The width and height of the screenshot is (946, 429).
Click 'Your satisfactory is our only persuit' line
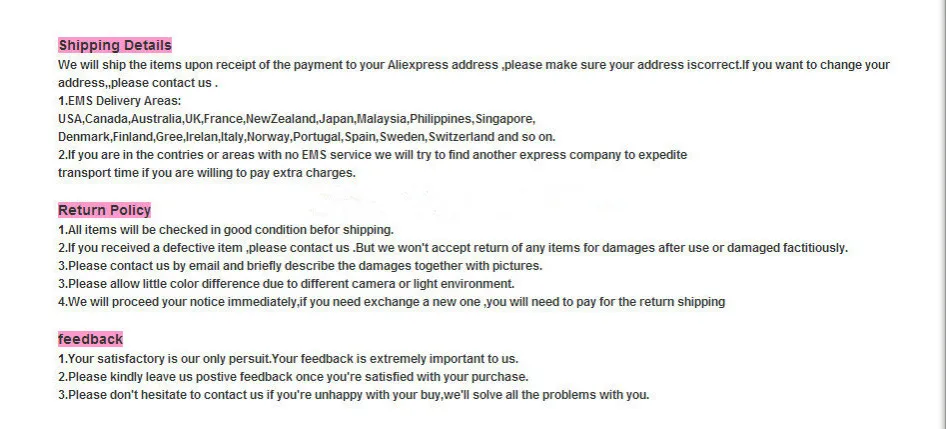(288, 359)
